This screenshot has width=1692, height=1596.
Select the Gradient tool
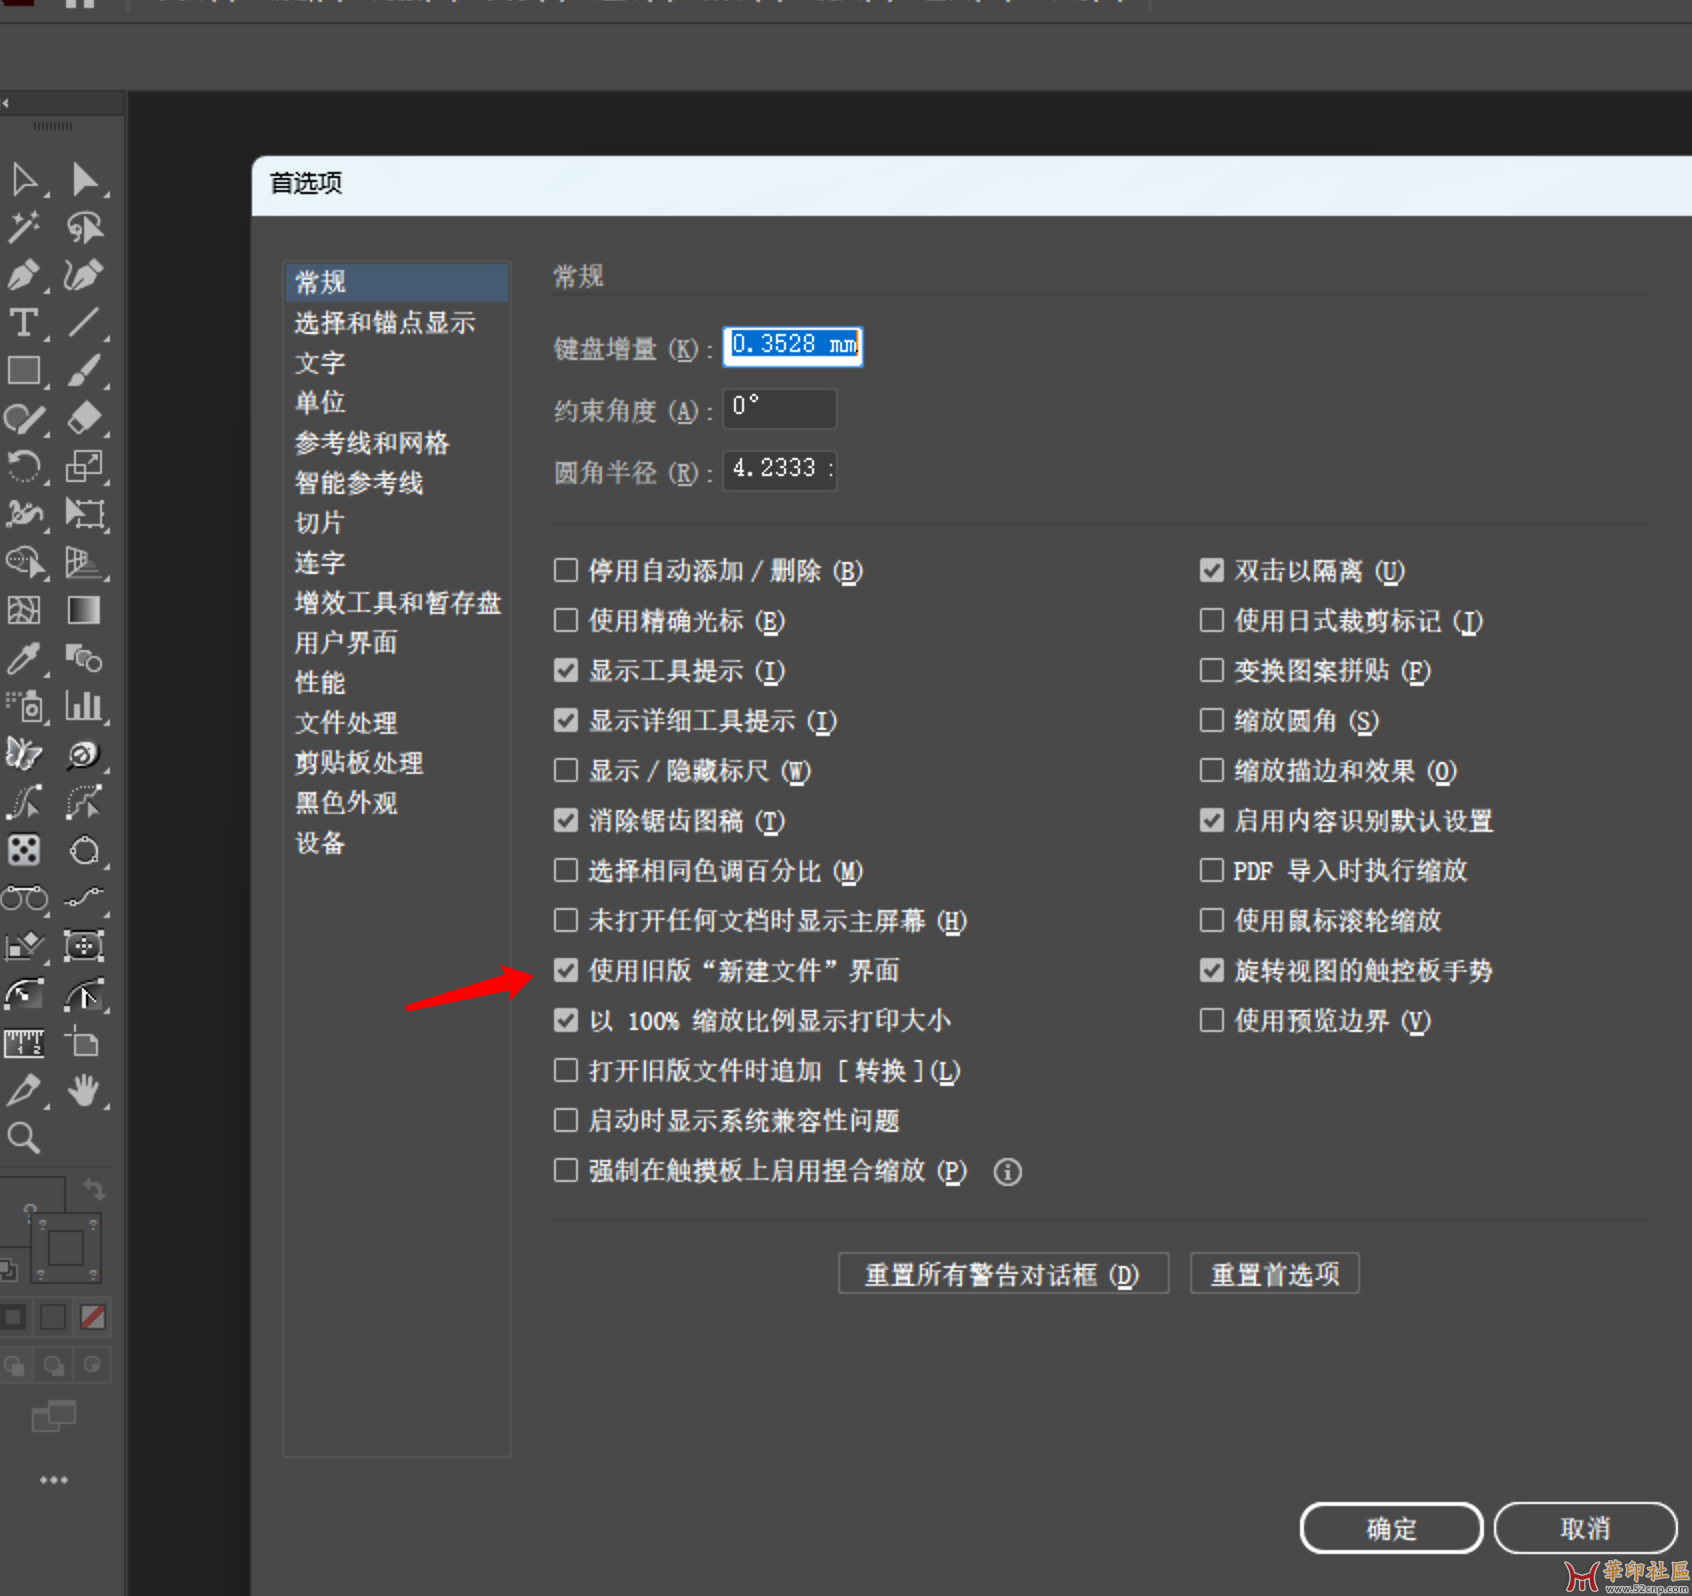coord(84,610)
